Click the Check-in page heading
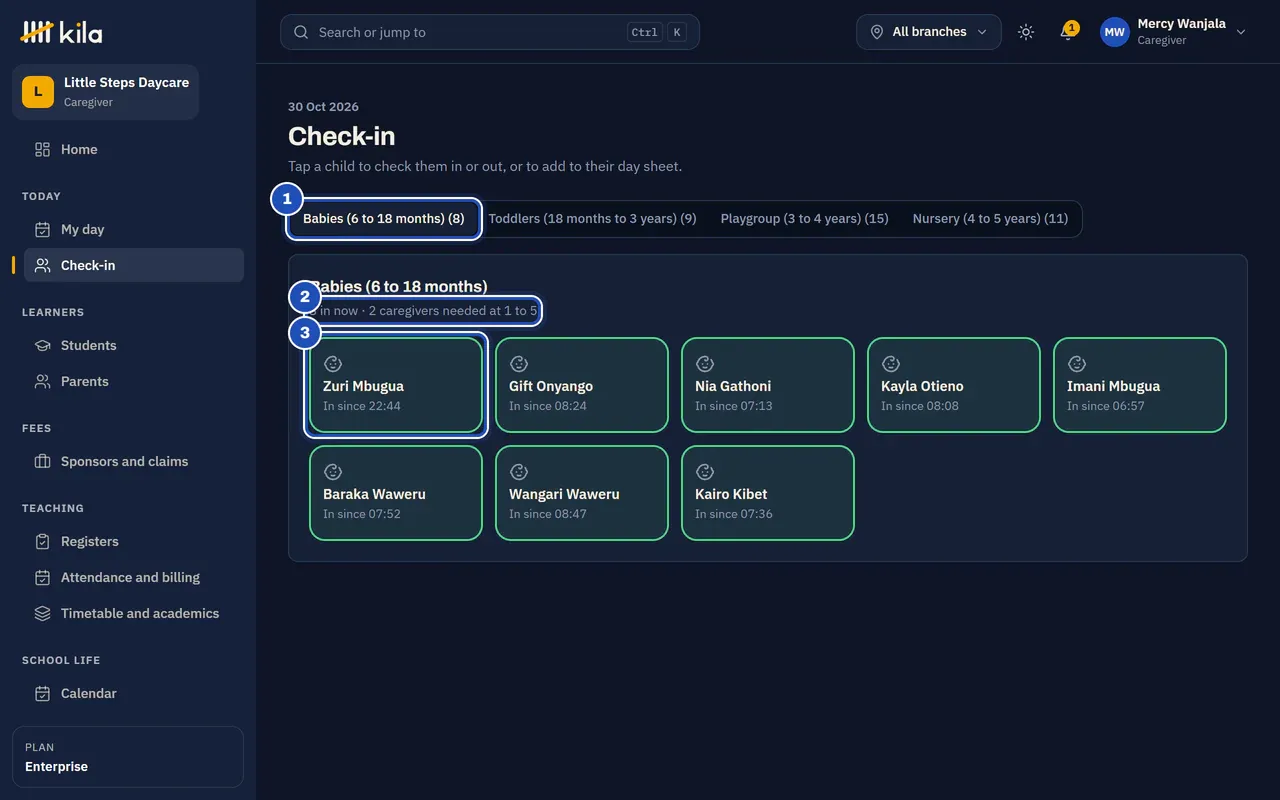This screenshot has height=800, width=1280. [x=342, y=136]
